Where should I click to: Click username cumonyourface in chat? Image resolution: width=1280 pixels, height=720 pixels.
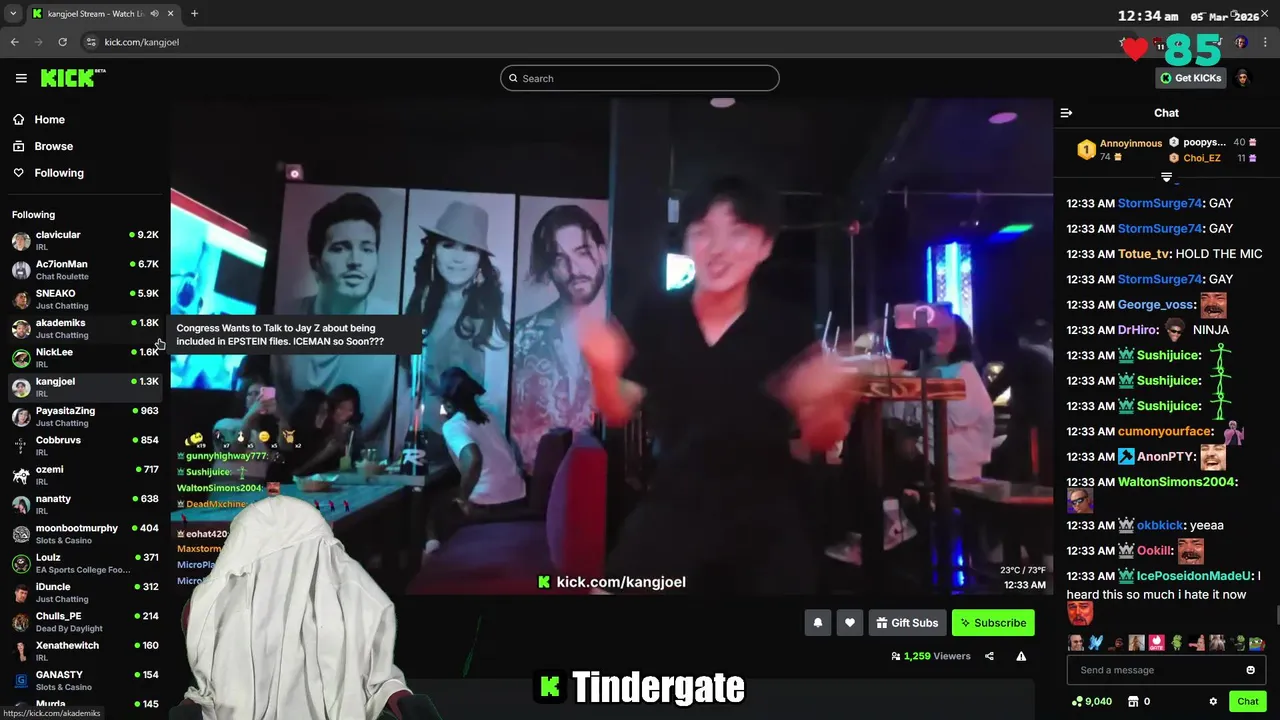[x=1165, y=431]
